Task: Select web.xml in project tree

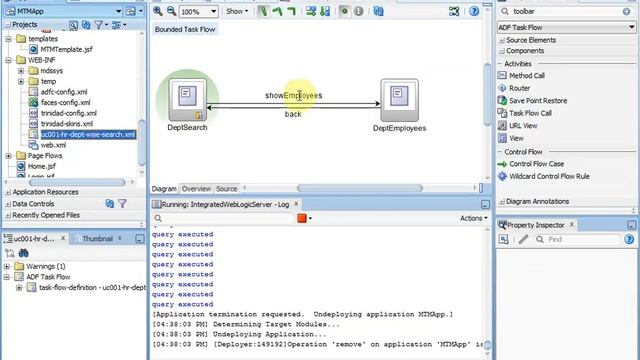Action: pyautogui.click(x=53, y=145)
